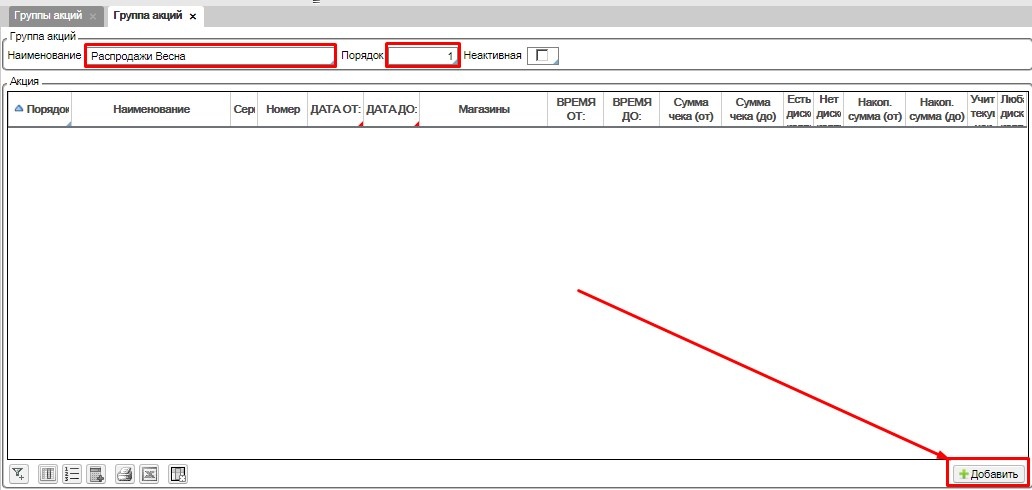Close the Группы акций tab

93,17
